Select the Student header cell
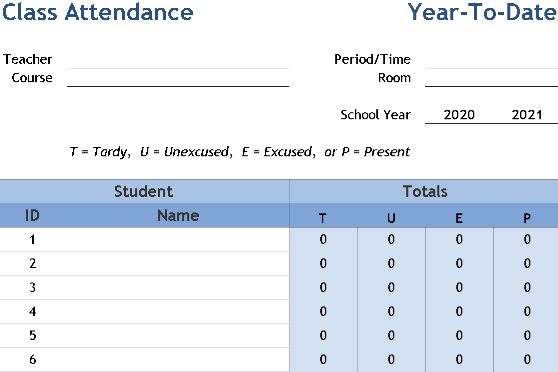This screenshot has height=372, width=558. point(144,192)
